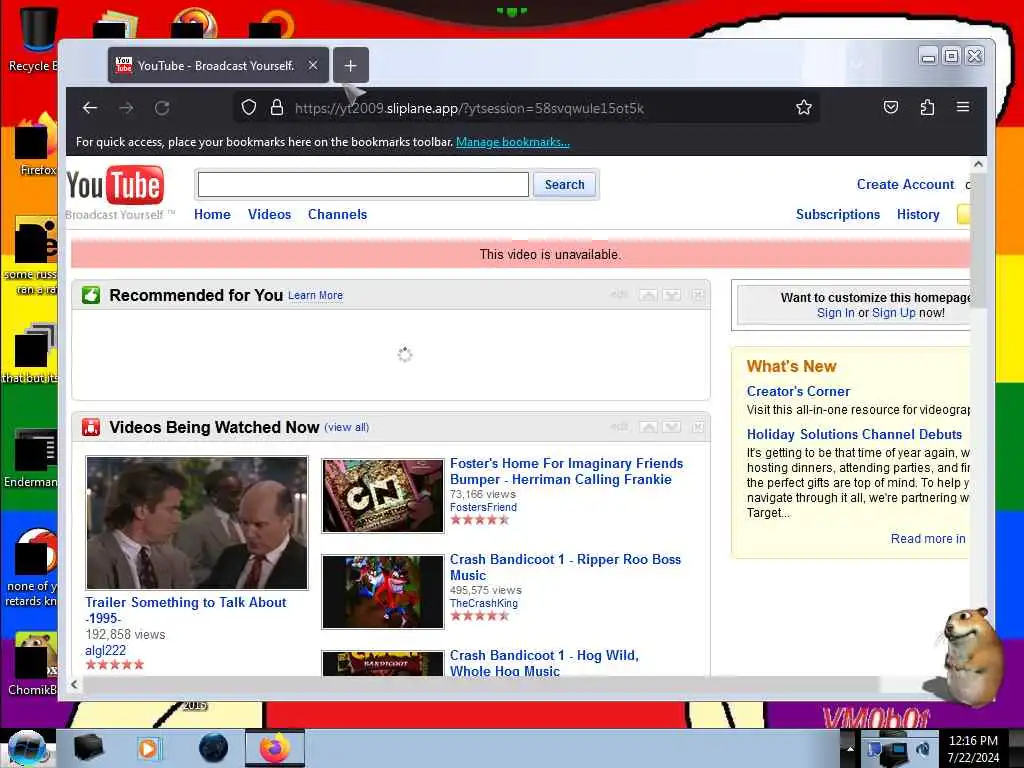This screenshot has width=1024, height=768.
Task: Open the Home navigation link
Action: [212, 214]
